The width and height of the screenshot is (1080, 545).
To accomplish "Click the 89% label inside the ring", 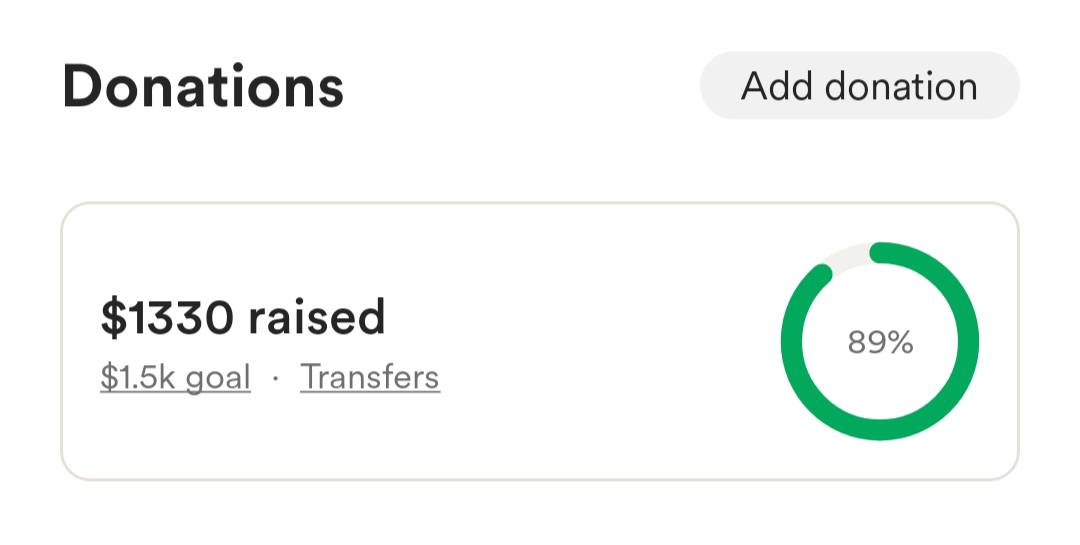I will point(880,343).
